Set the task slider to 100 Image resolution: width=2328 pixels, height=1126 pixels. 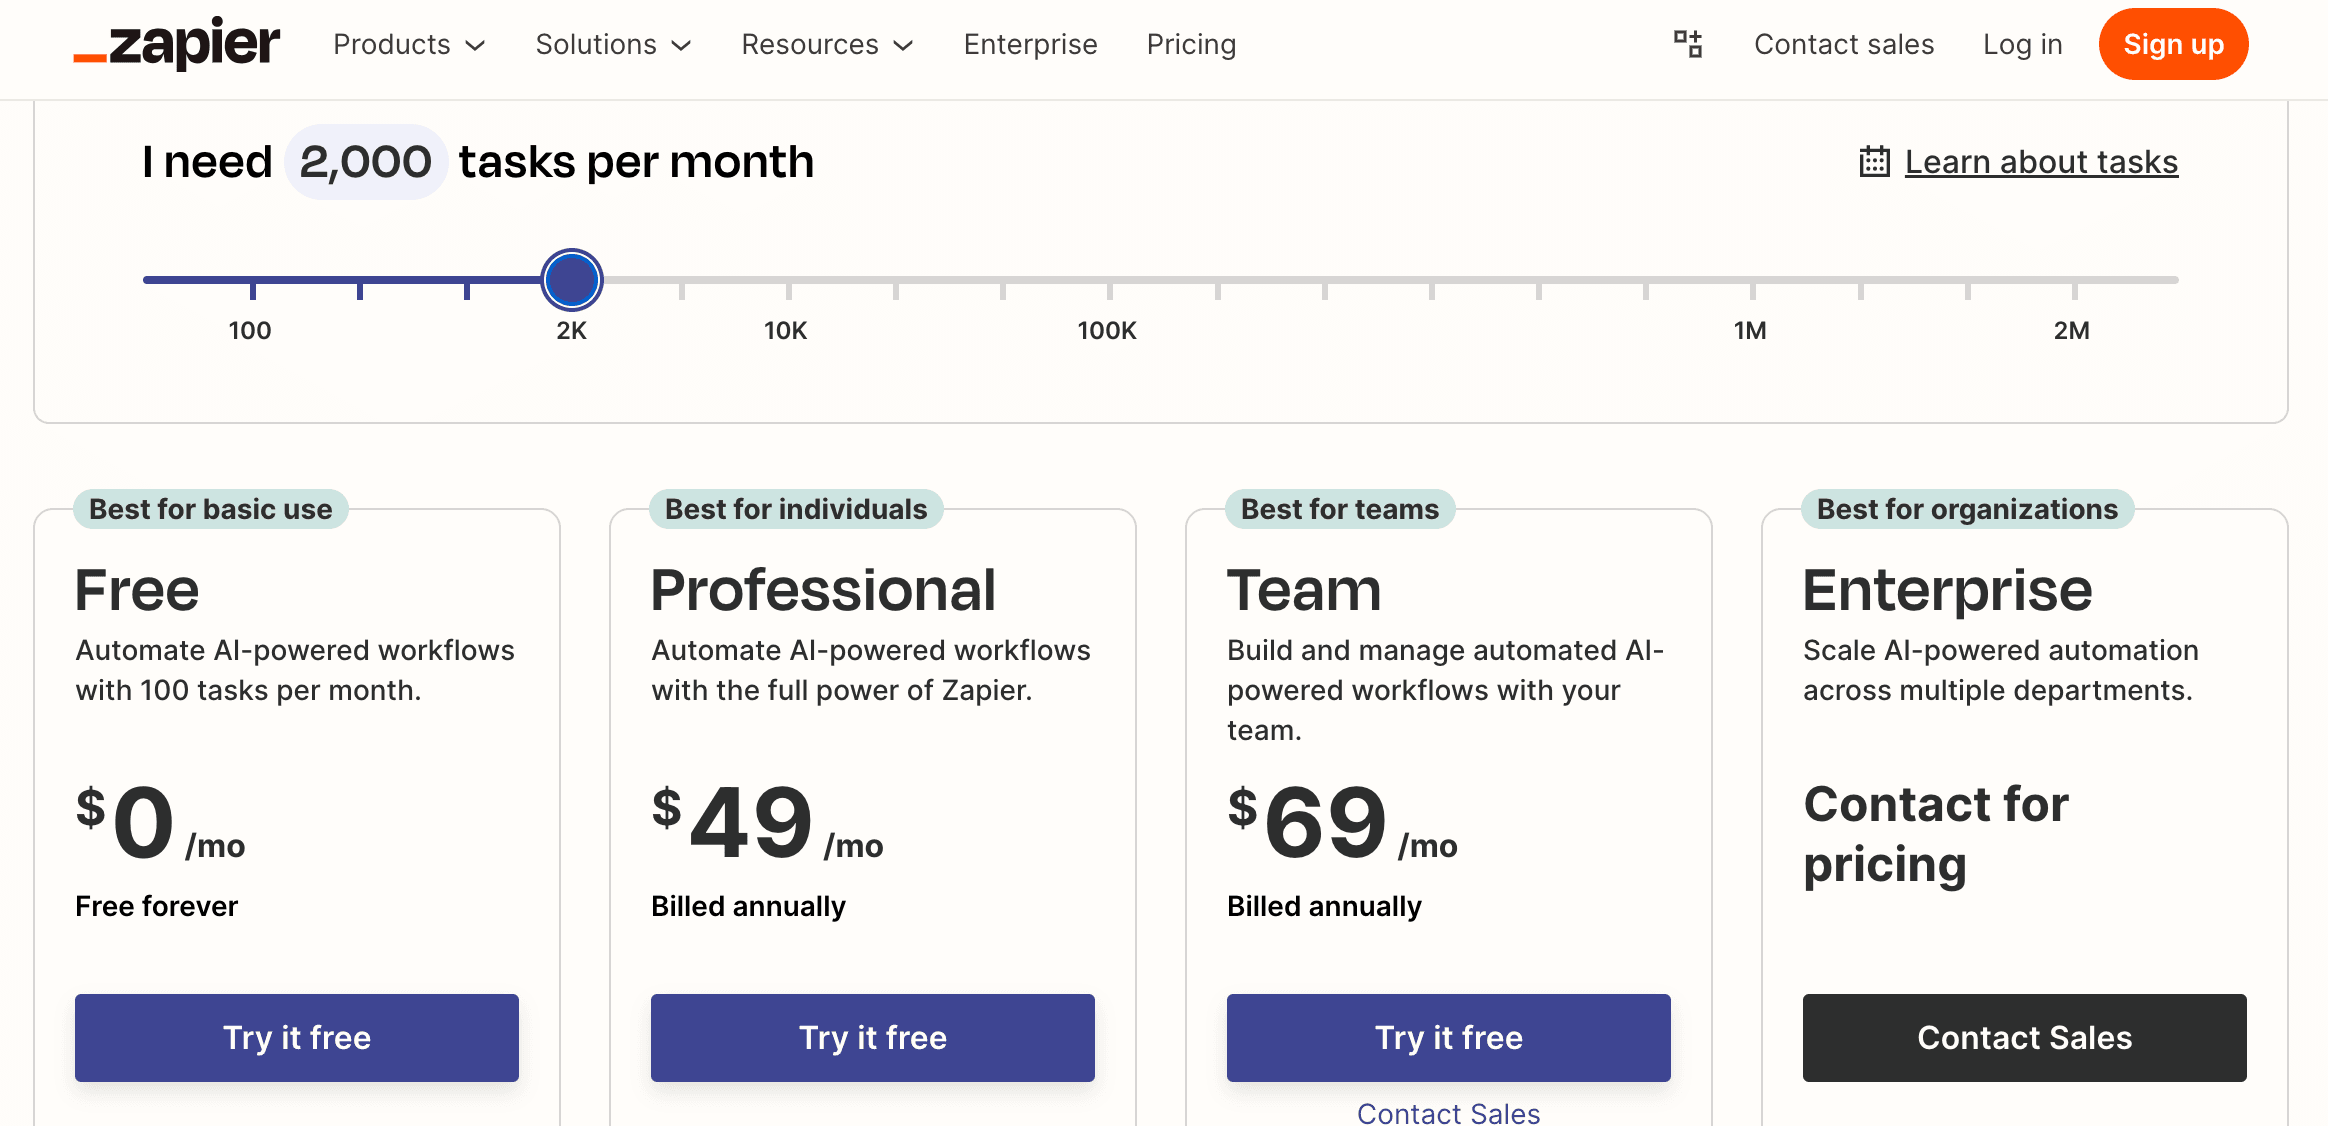(x=252, y=280)
